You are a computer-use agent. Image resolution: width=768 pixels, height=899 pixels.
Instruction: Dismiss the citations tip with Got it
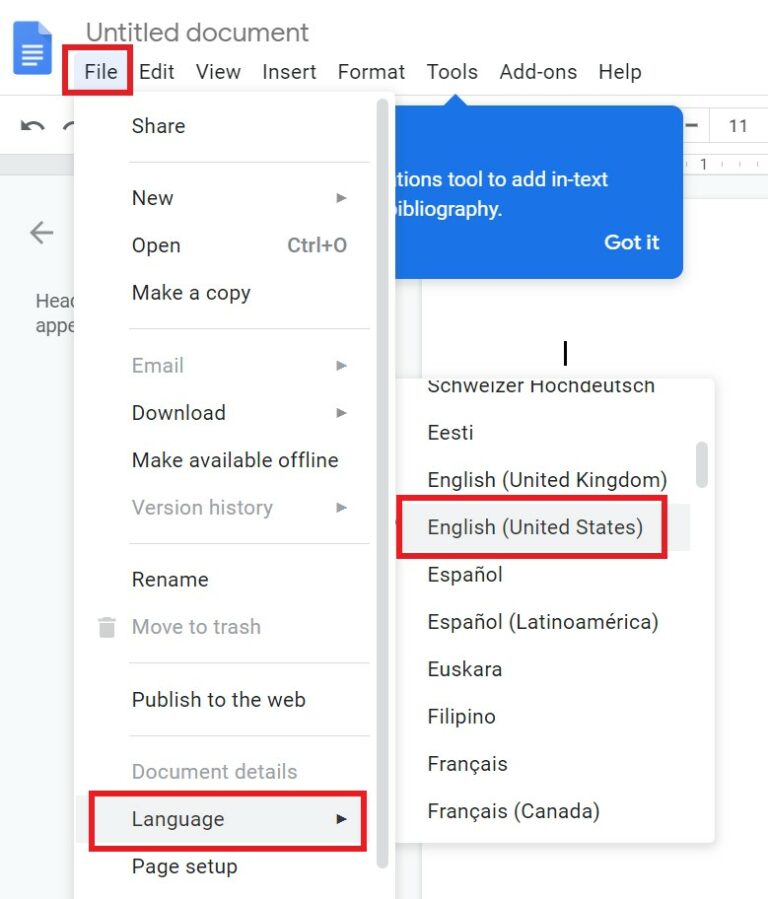[631, 242]
